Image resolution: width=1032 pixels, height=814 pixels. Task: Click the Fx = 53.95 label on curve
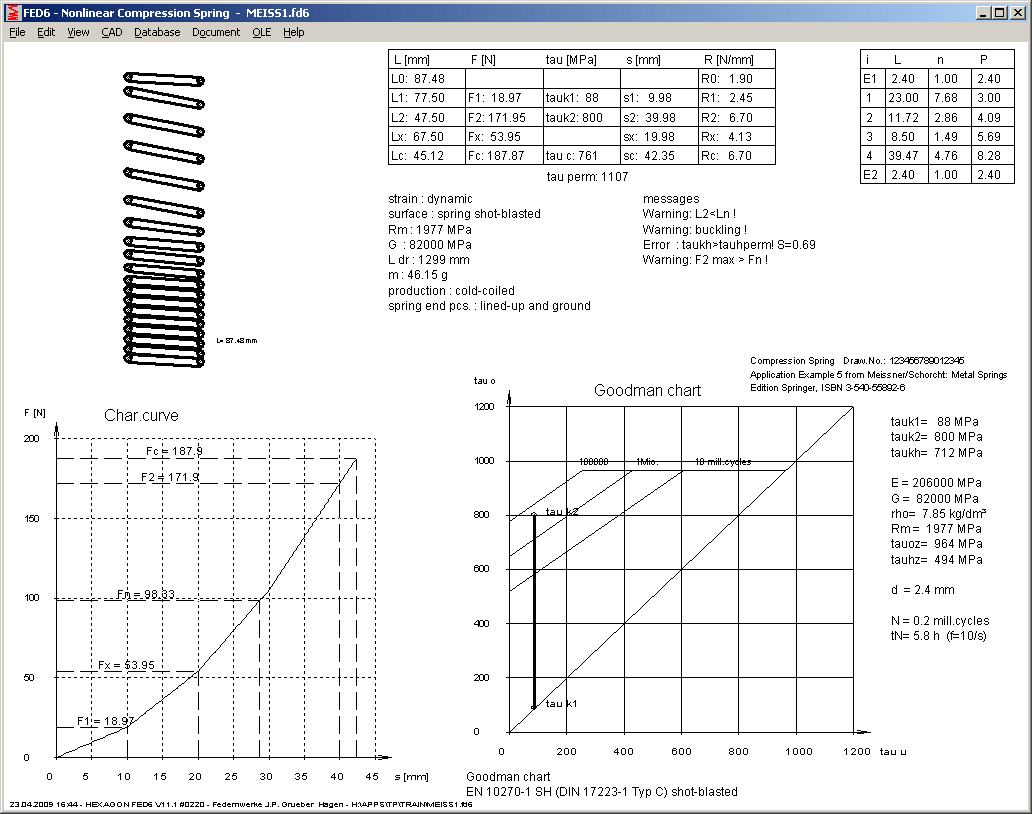click(127, 665)
